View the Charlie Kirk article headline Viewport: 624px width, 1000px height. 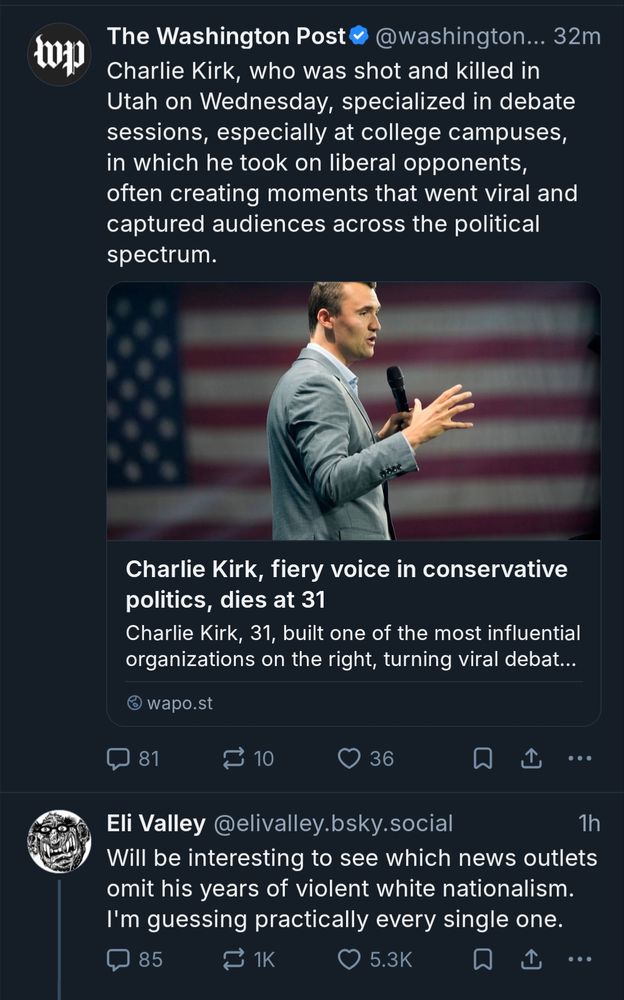[x=347, y=583]
